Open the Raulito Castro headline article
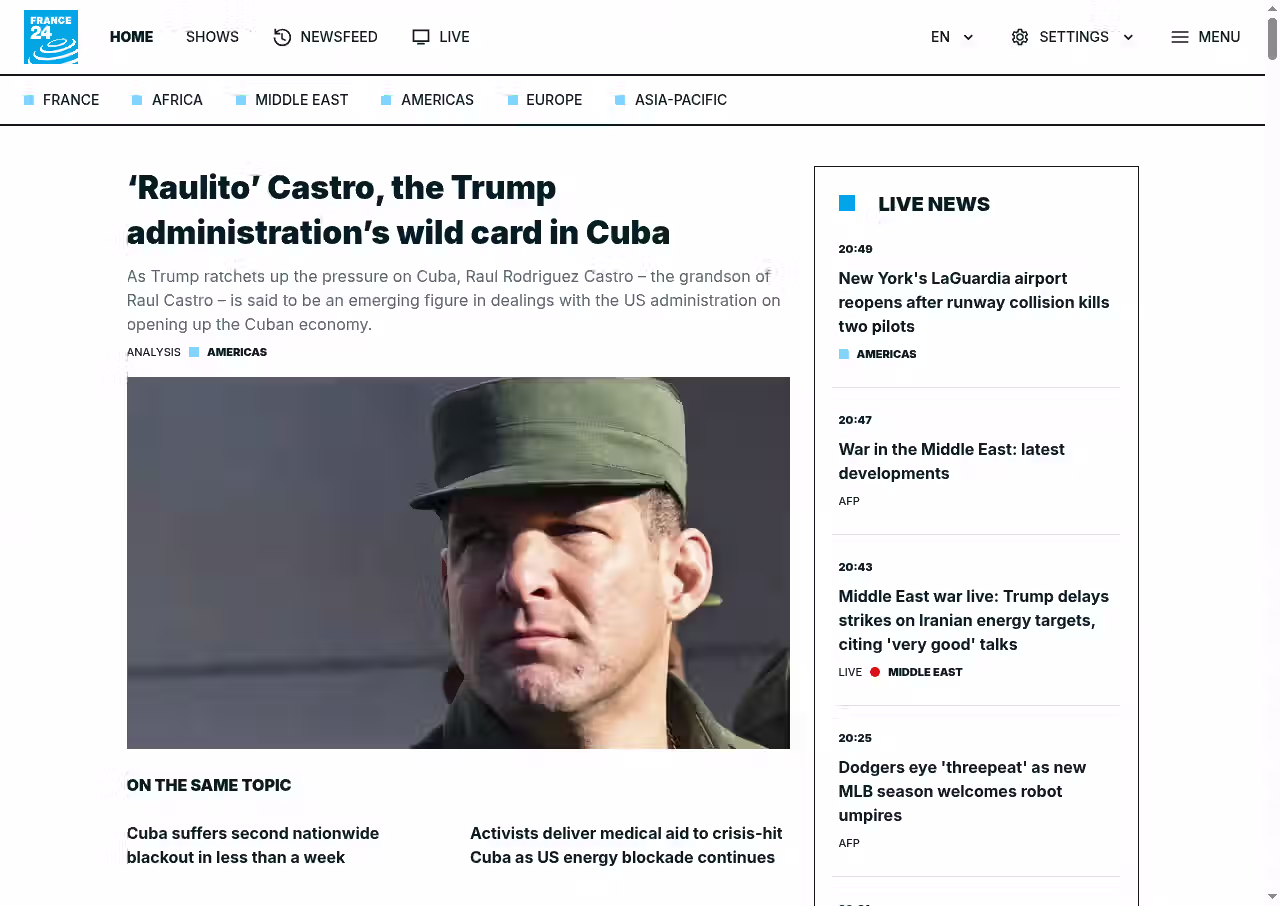Screen dimensions: 1280x906 [398, 210]
